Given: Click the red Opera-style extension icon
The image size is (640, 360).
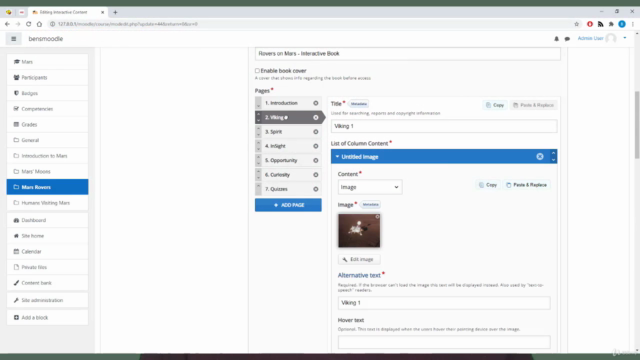Looking at the screenshot, I should coord(590,24).
